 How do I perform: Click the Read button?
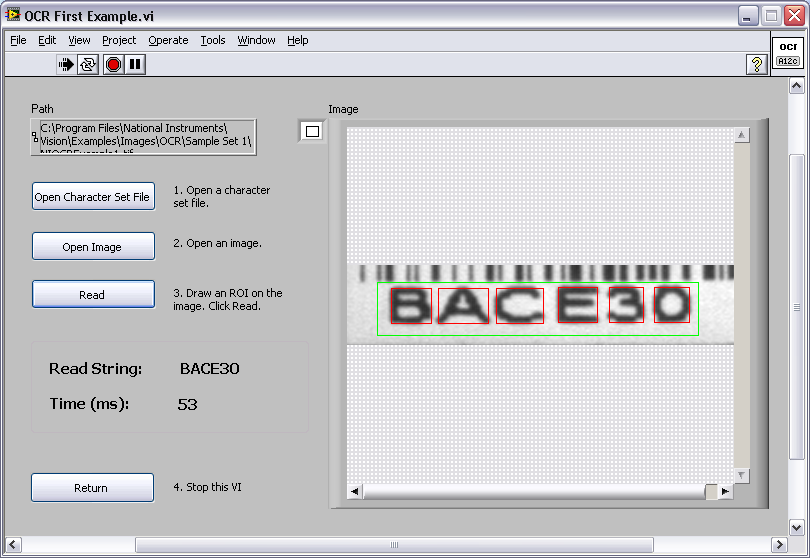93,295
